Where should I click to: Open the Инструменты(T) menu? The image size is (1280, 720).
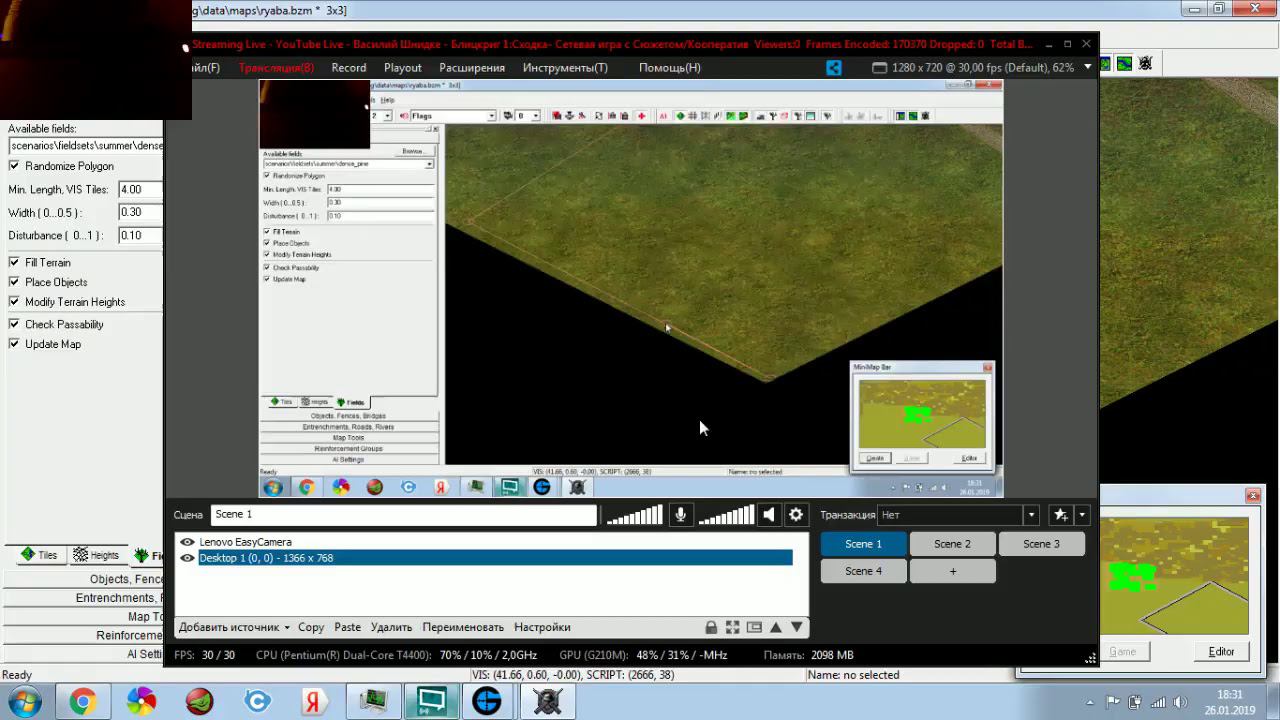coord(565,68)
